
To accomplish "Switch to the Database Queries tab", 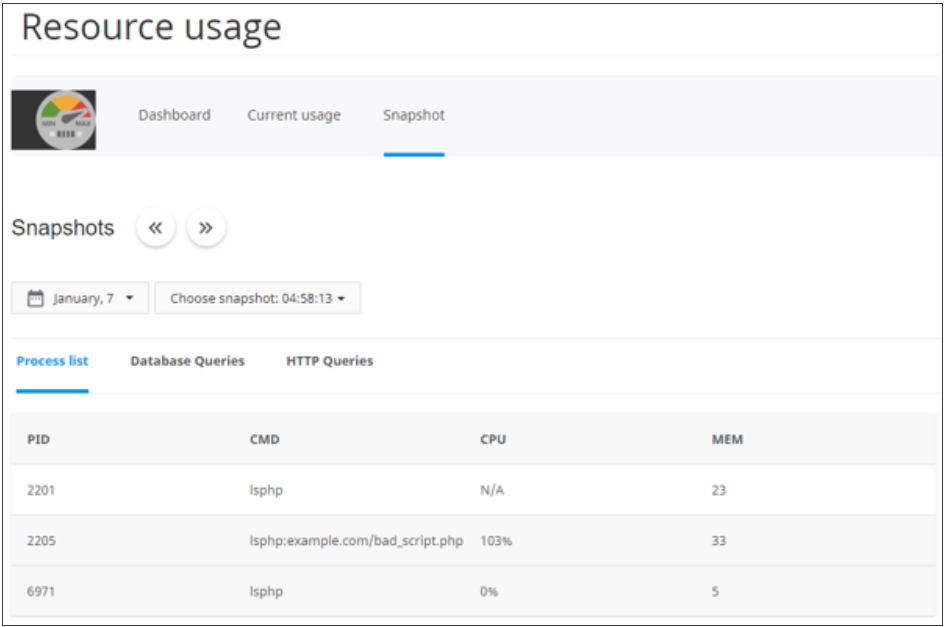I will click(x=188, y=360).
